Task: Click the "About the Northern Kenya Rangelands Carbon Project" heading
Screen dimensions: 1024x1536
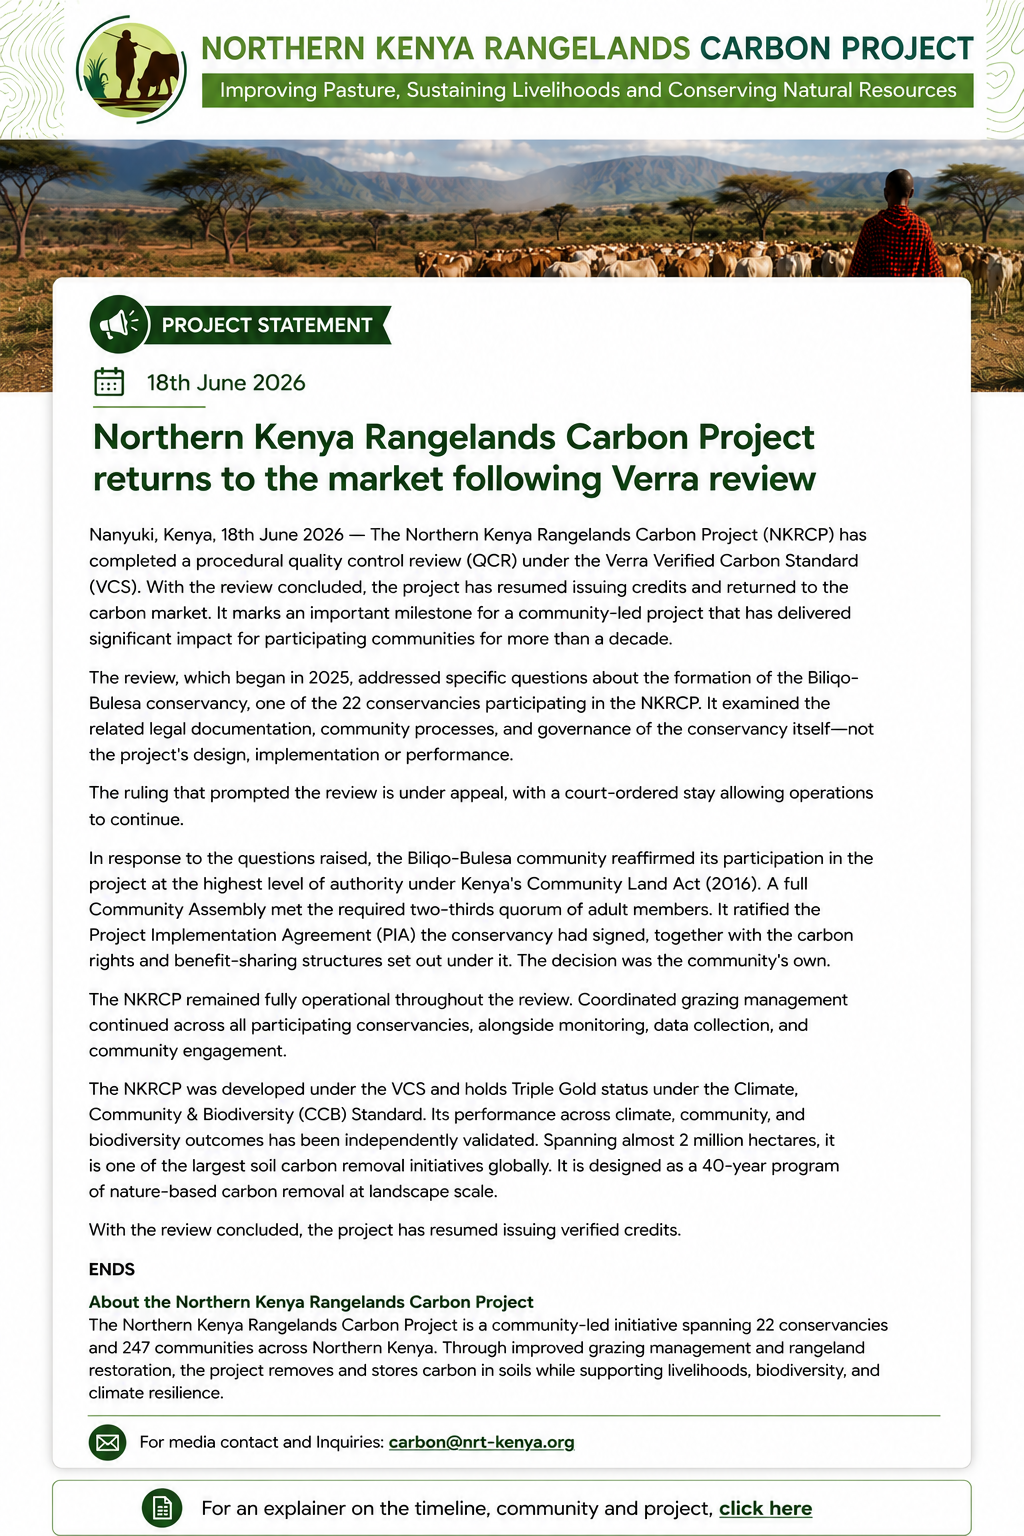Action: (x=311, y=1302)
